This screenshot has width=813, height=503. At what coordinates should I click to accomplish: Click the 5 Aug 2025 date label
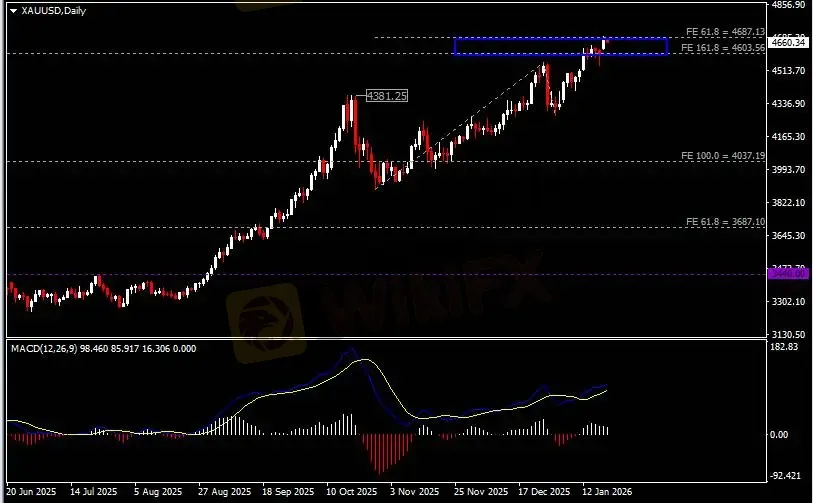tap(158, 492)
